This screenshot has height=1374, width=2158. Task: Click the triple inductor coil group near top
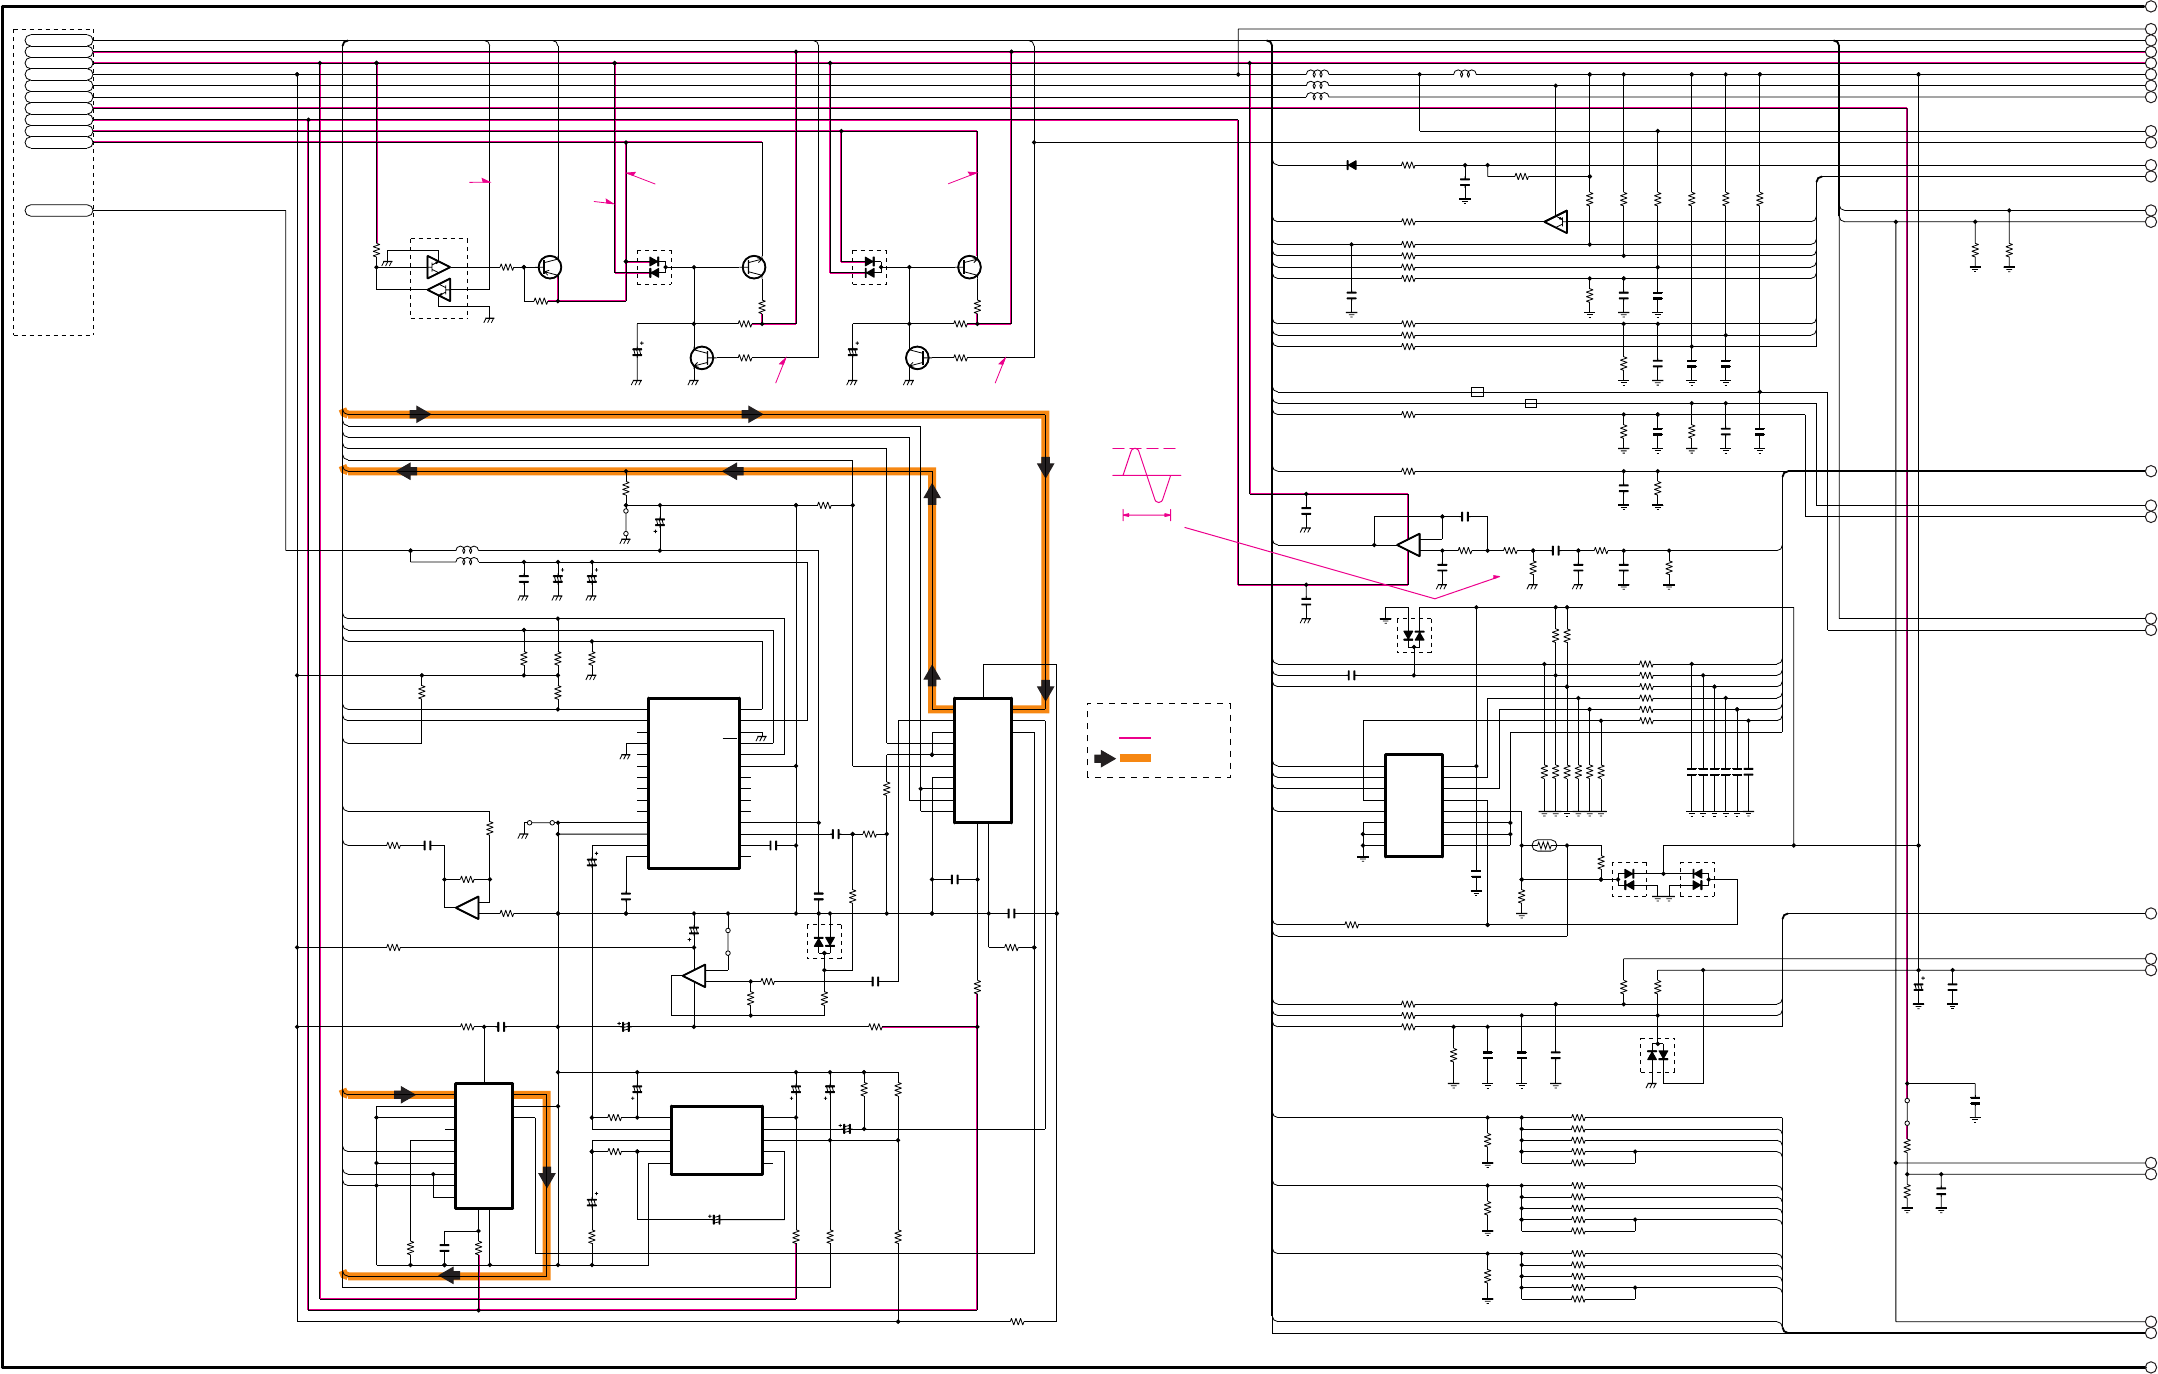coord(1317,85)
